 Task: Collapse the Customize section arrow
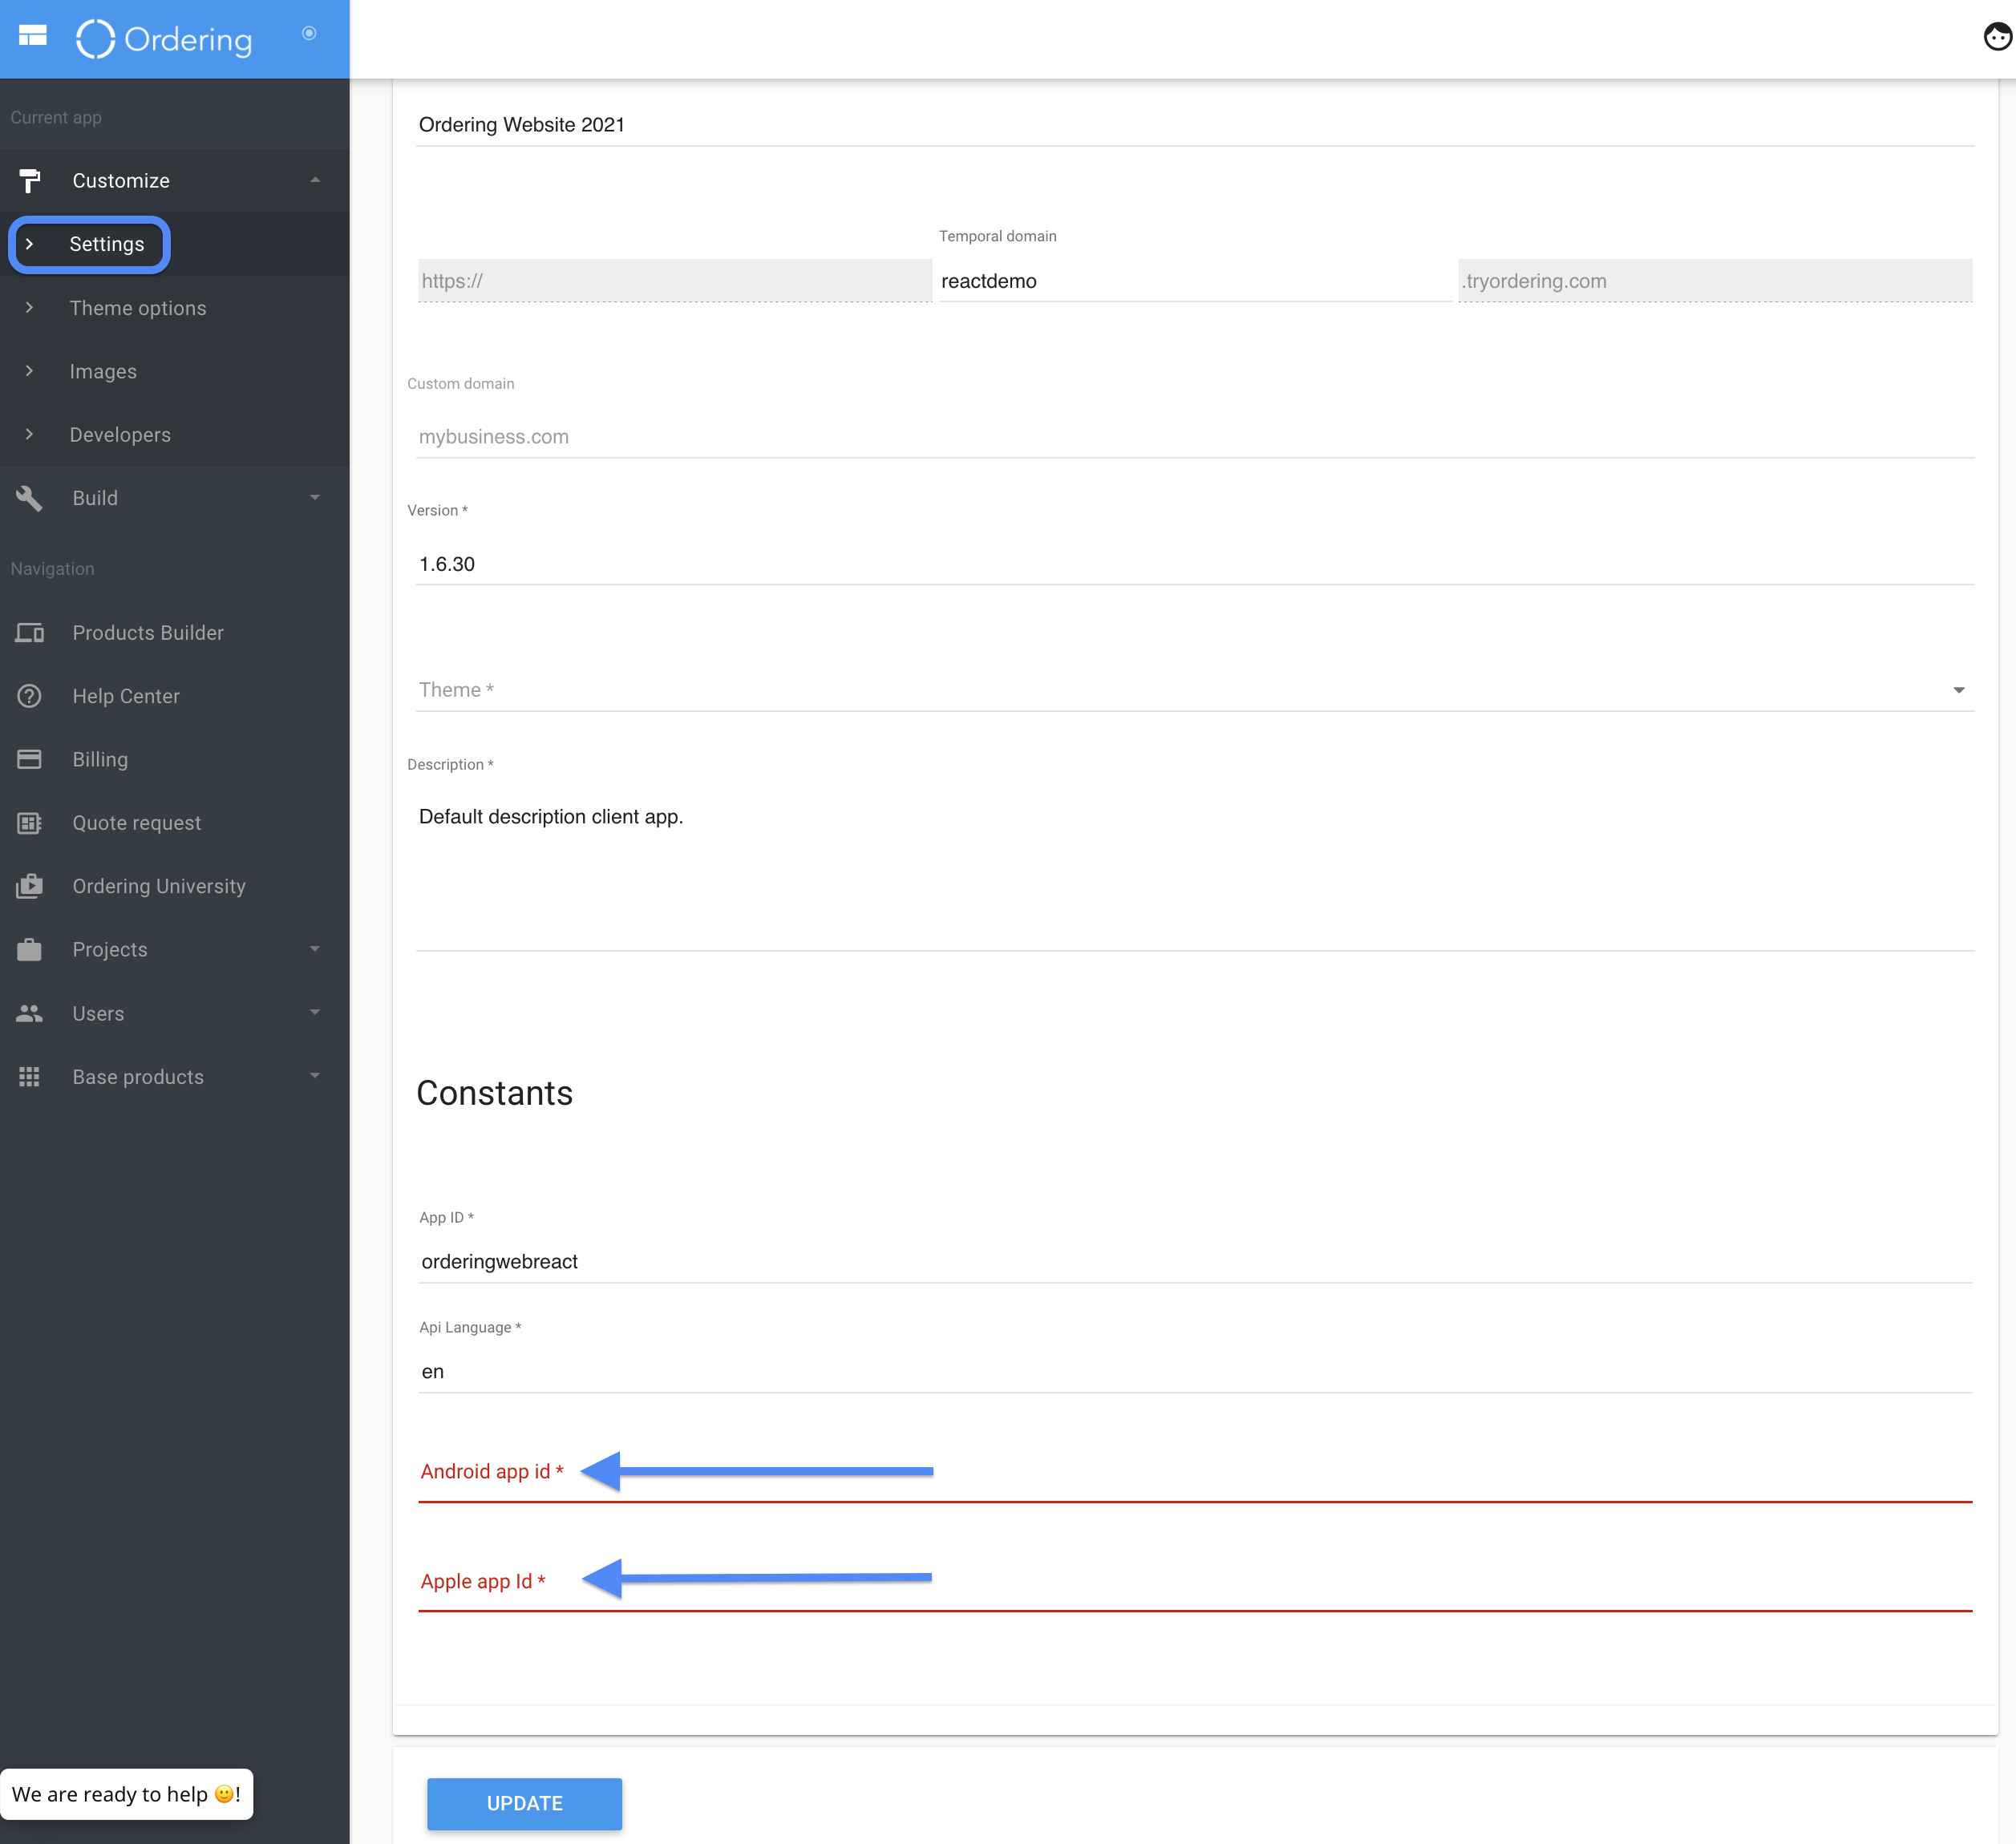tap(315, 180)
